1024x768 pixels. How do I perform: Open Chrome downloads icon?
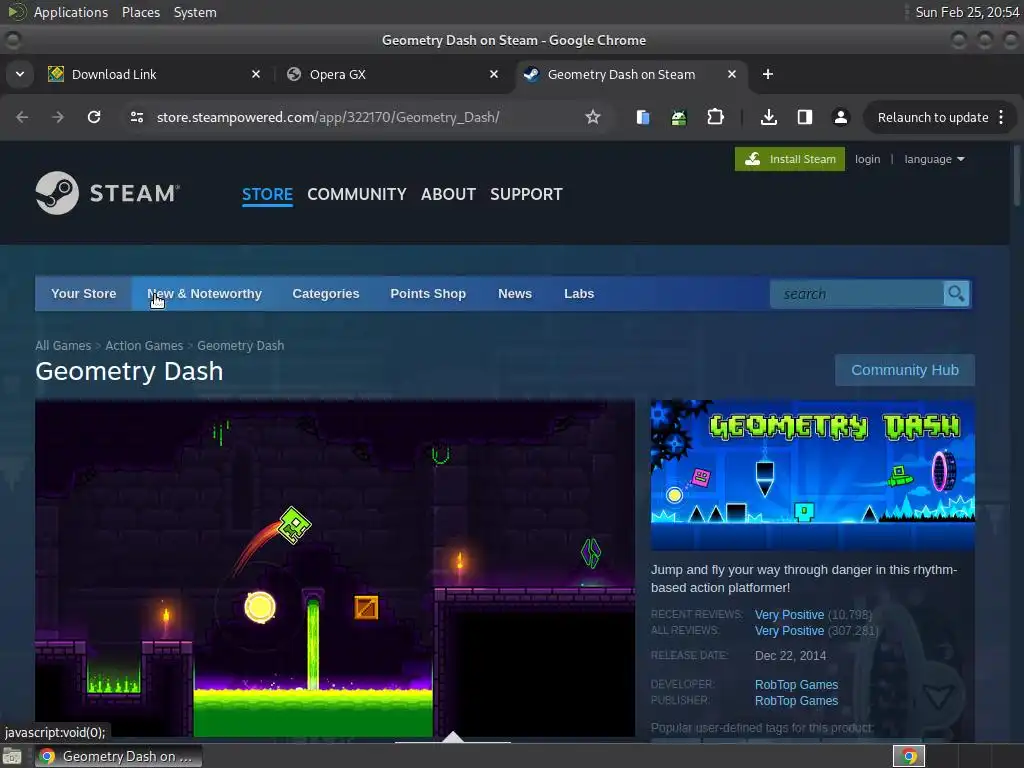[x=769, y=117]
